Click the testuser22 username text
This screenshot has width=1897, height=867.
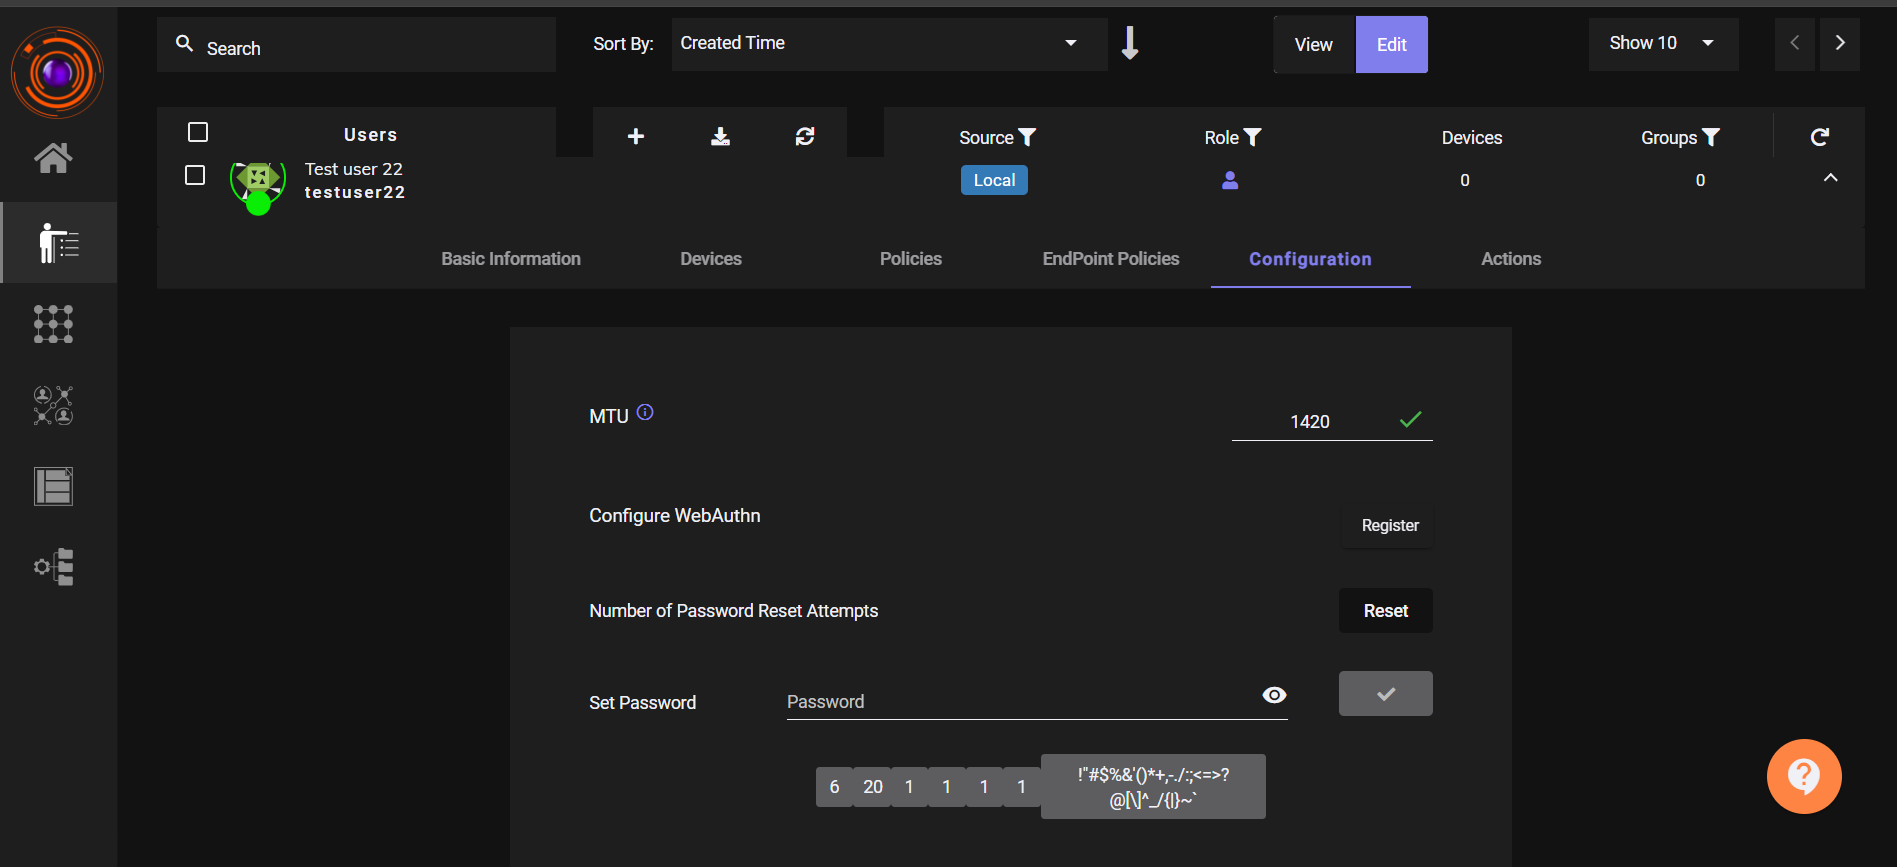click(355, 192)
